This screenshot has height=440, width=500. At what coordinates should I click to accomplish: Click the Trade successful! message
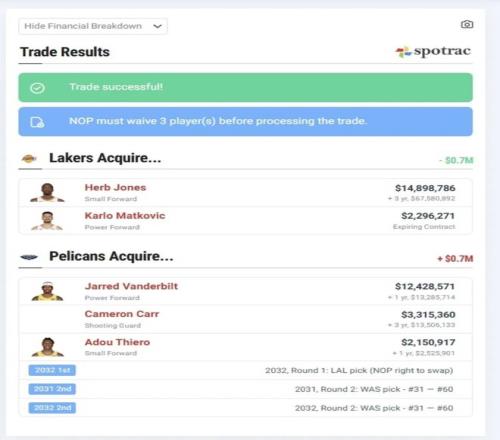116,87
